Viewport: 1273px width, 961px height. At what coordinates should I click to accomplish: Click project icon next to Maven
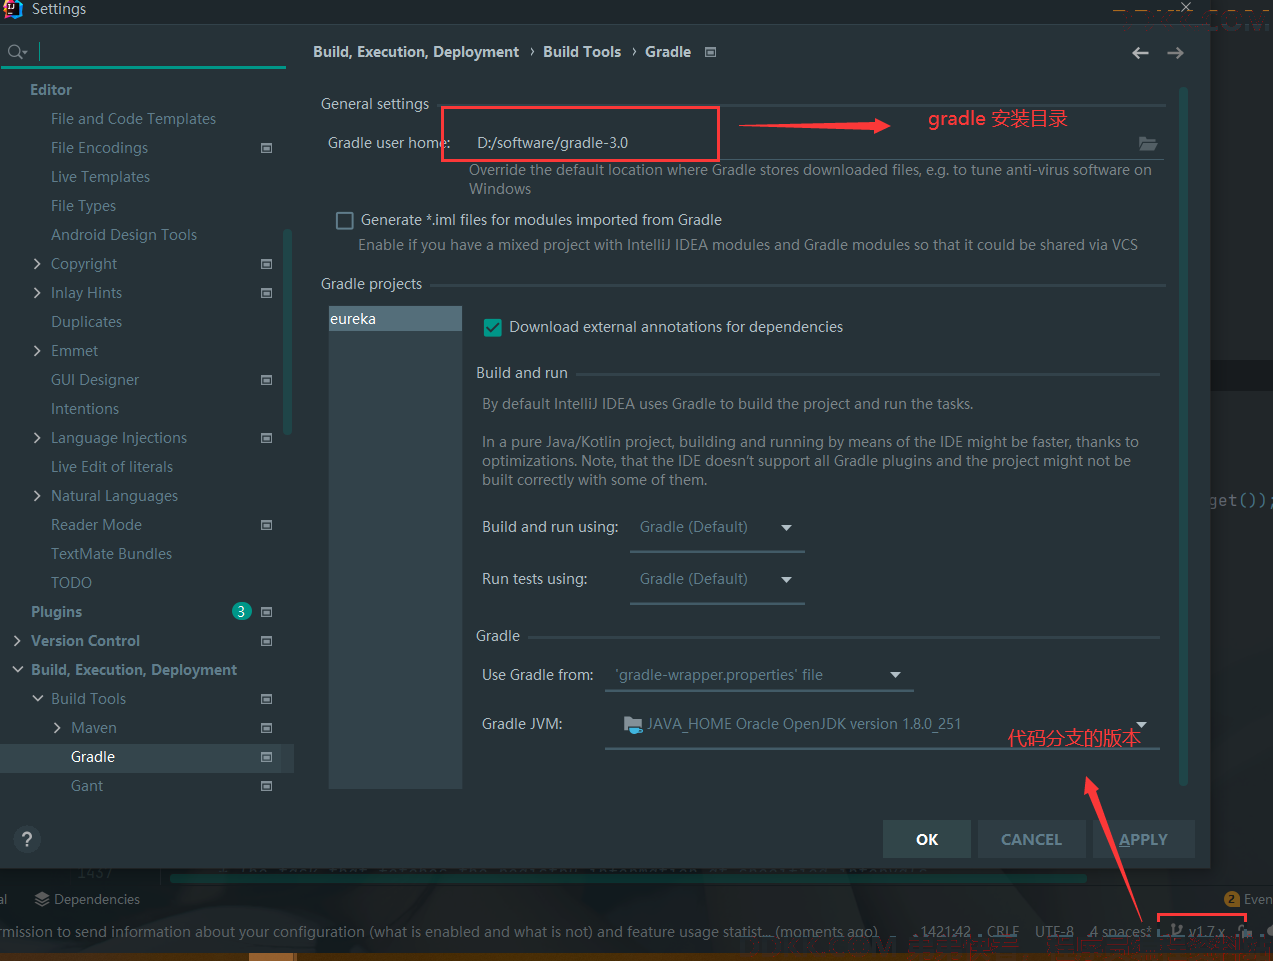tap(266, 728)
